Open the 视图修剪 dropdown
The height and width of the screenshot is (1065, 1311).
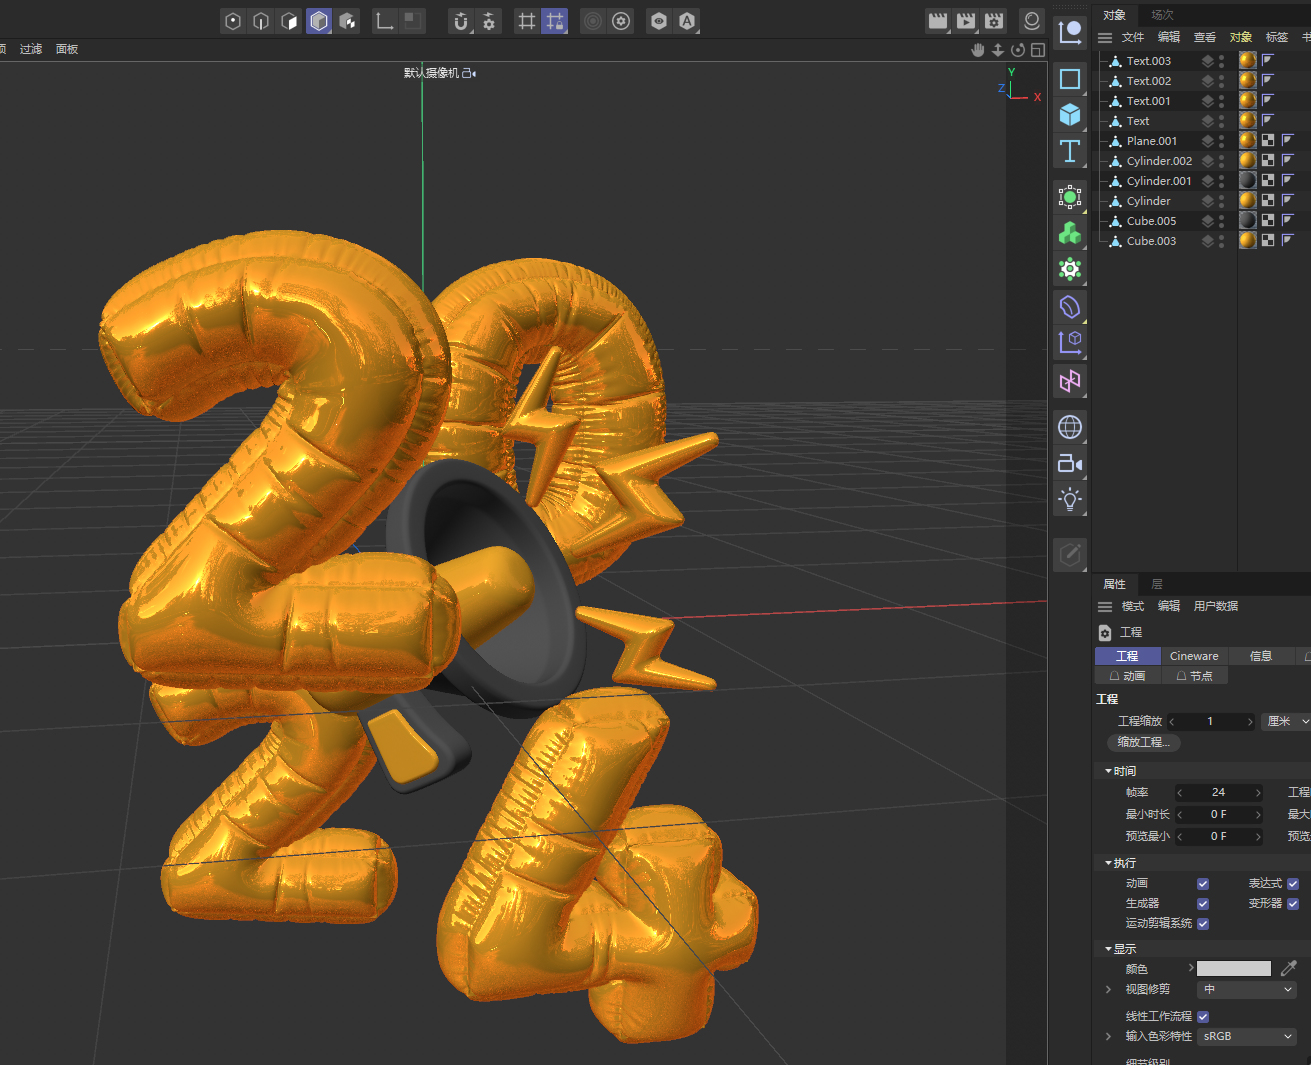[x=1246, y=989]
